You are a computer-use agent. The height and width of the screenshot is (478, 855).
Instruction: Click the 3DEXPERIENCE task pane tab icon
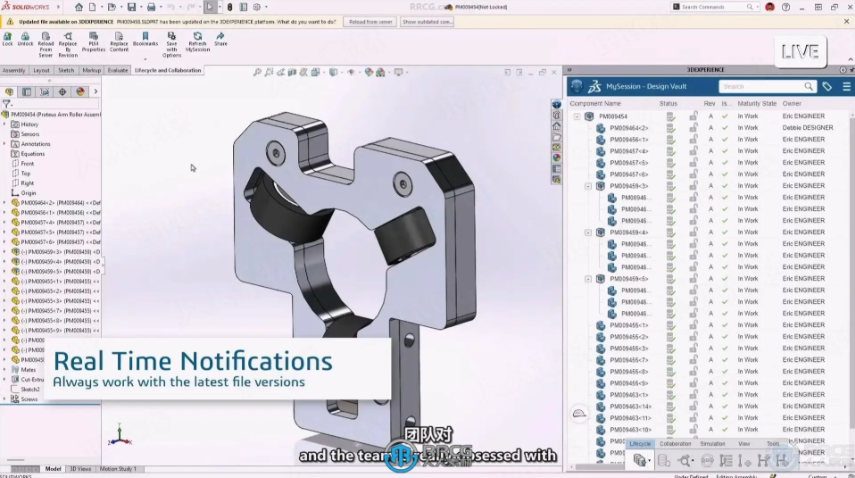(556, 104)
